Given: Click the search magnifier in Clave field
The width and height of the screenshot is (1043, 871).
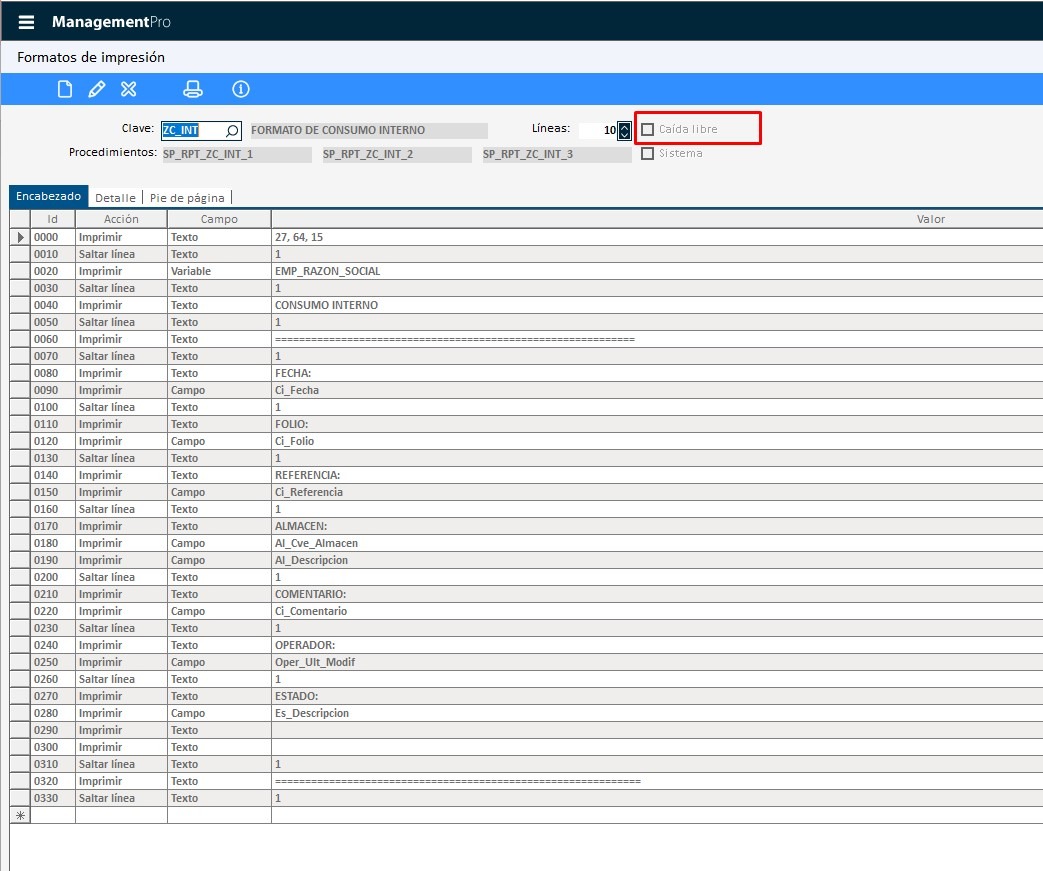Looking at the screenshot, I should click(x=231, y=130).
